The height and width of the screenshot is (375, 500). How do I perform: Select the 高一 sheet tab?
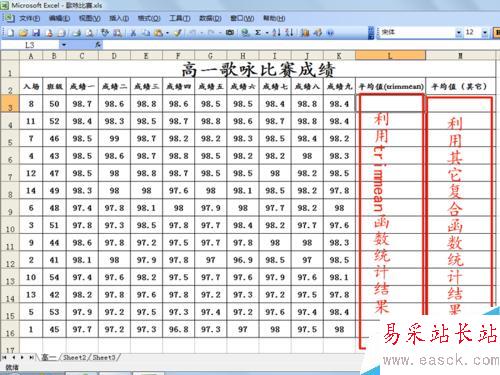49,358
